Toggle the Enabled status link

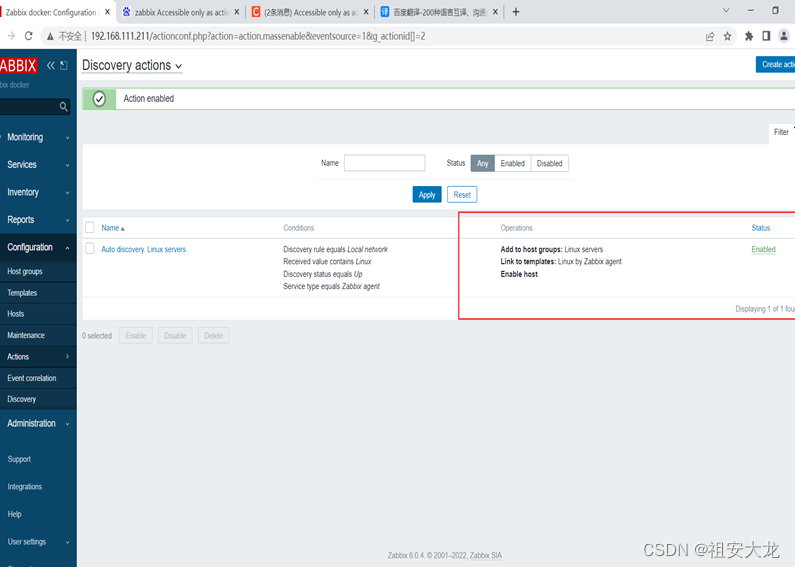click(x=763, y=250)
